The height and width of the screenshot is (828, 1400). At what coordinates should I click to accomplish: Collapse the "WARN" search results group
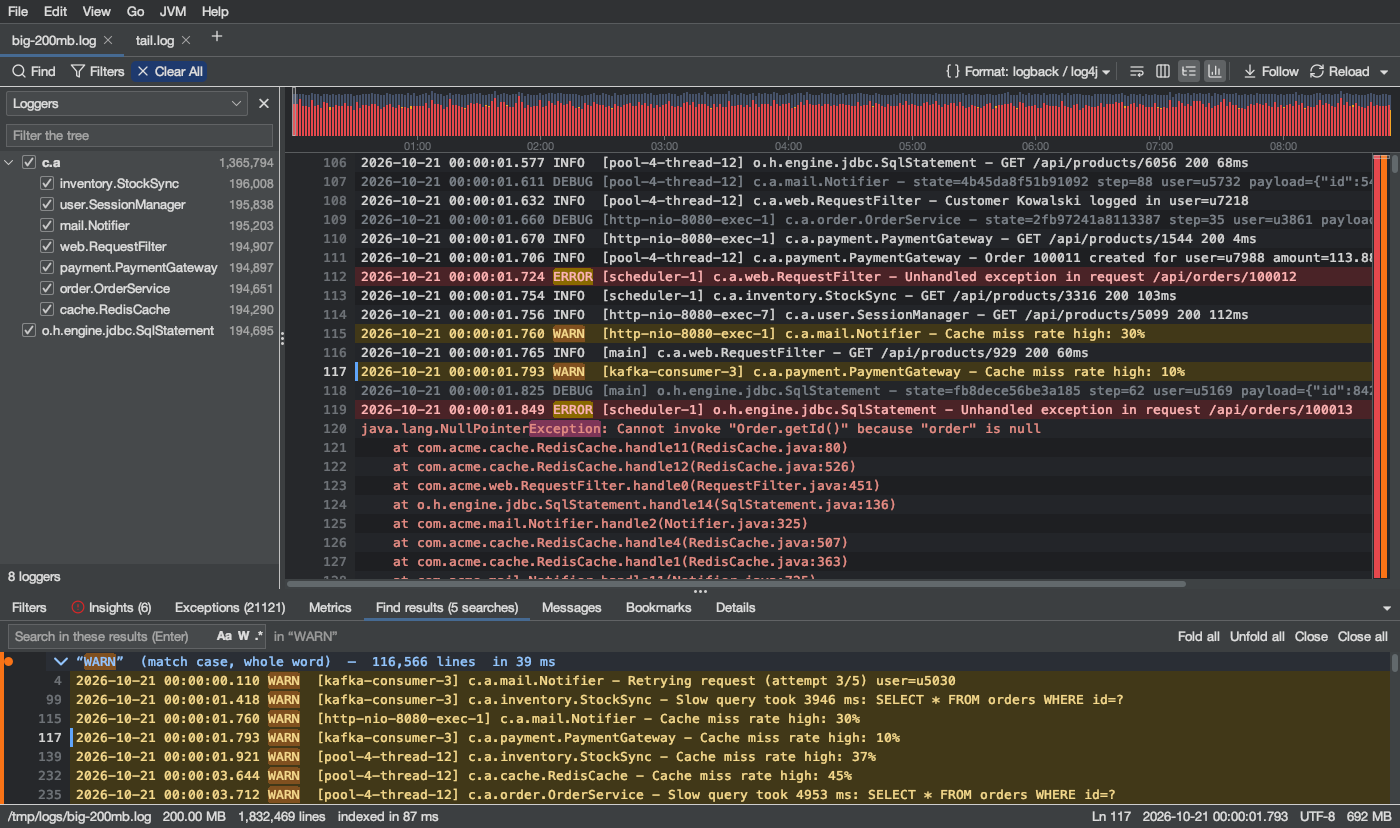[x=62, y=661]
